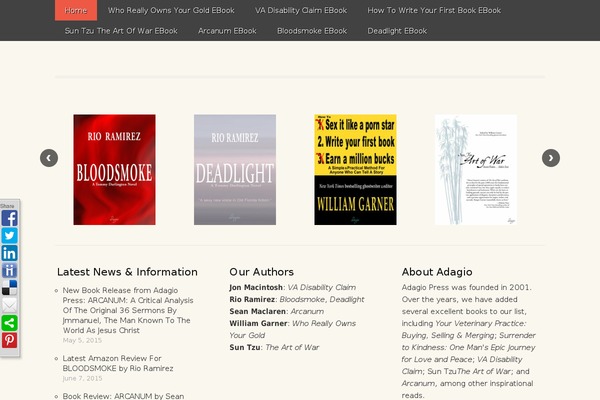Click author name William Garner
Screen dimensions: 600x400
[x=258, y=323]
